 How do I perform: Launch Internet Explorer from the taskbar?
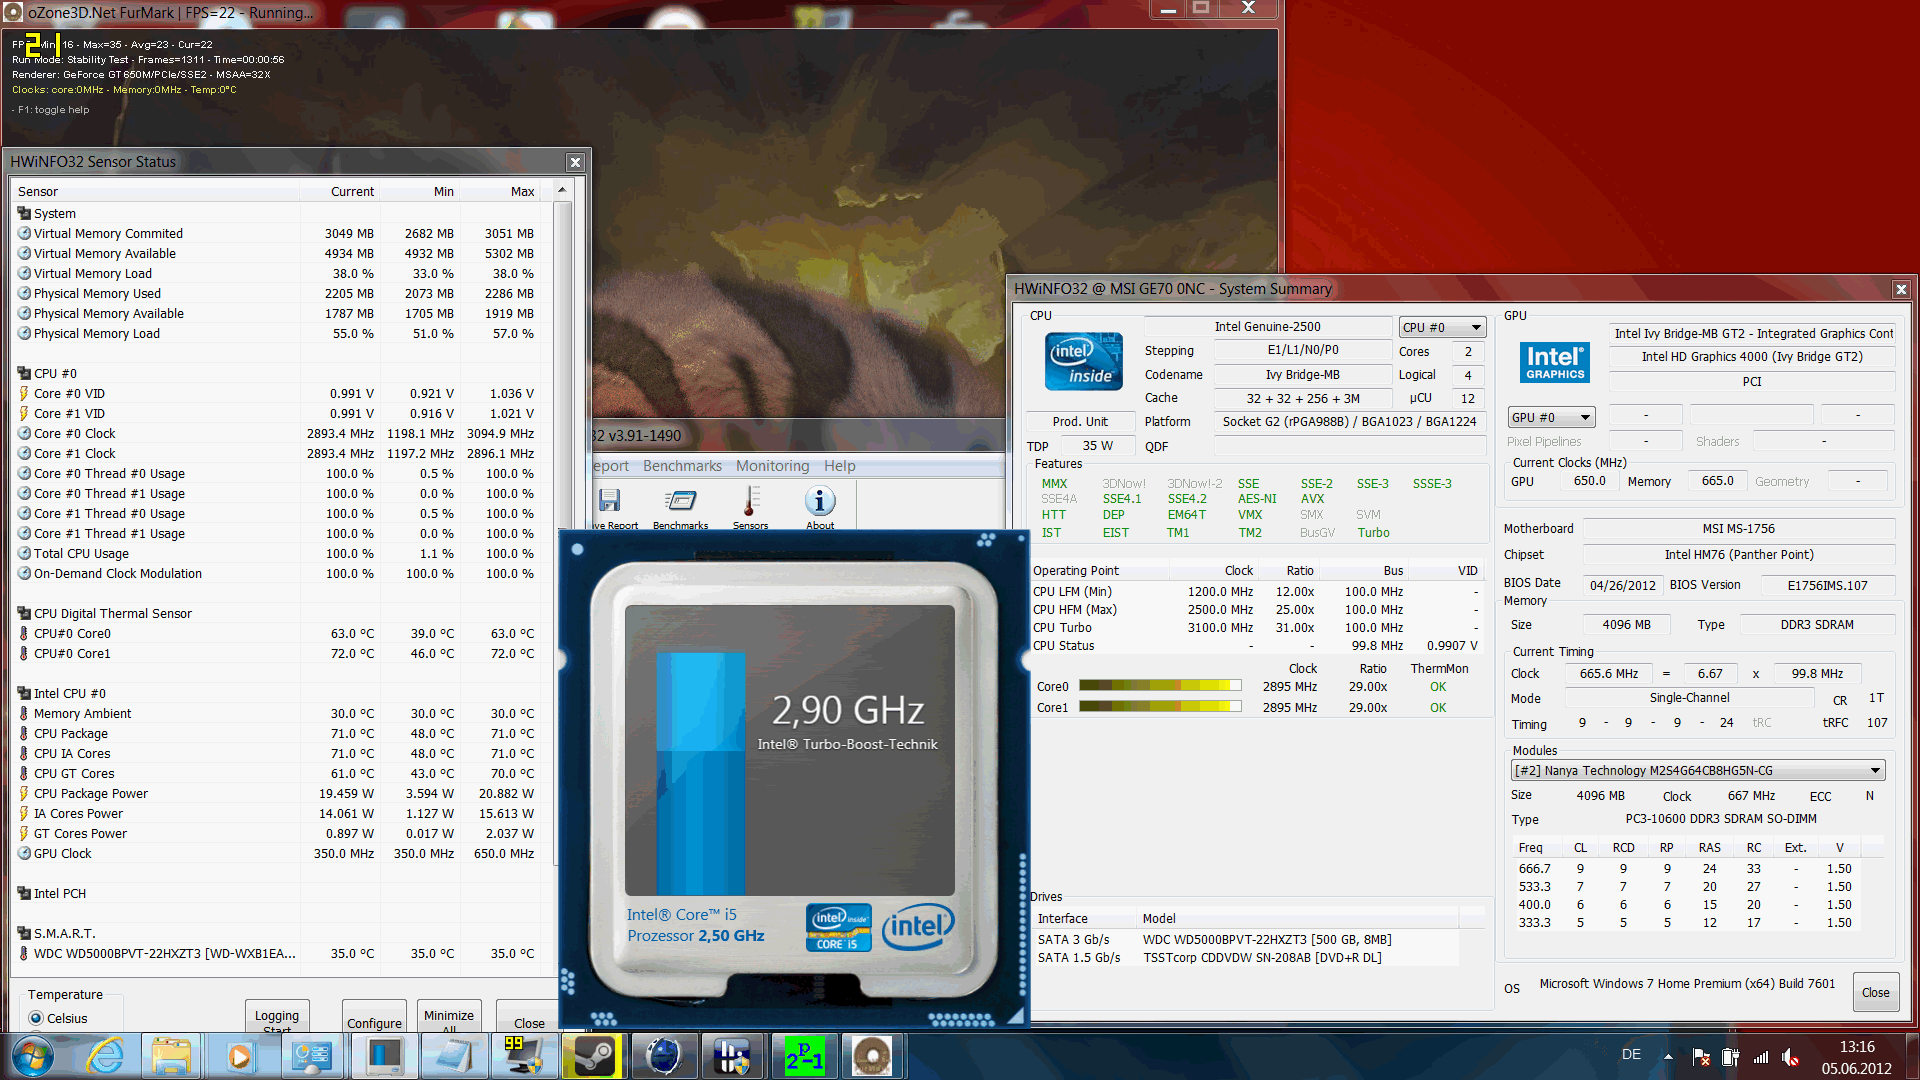pyautogui.click(x=104, y=1056)
